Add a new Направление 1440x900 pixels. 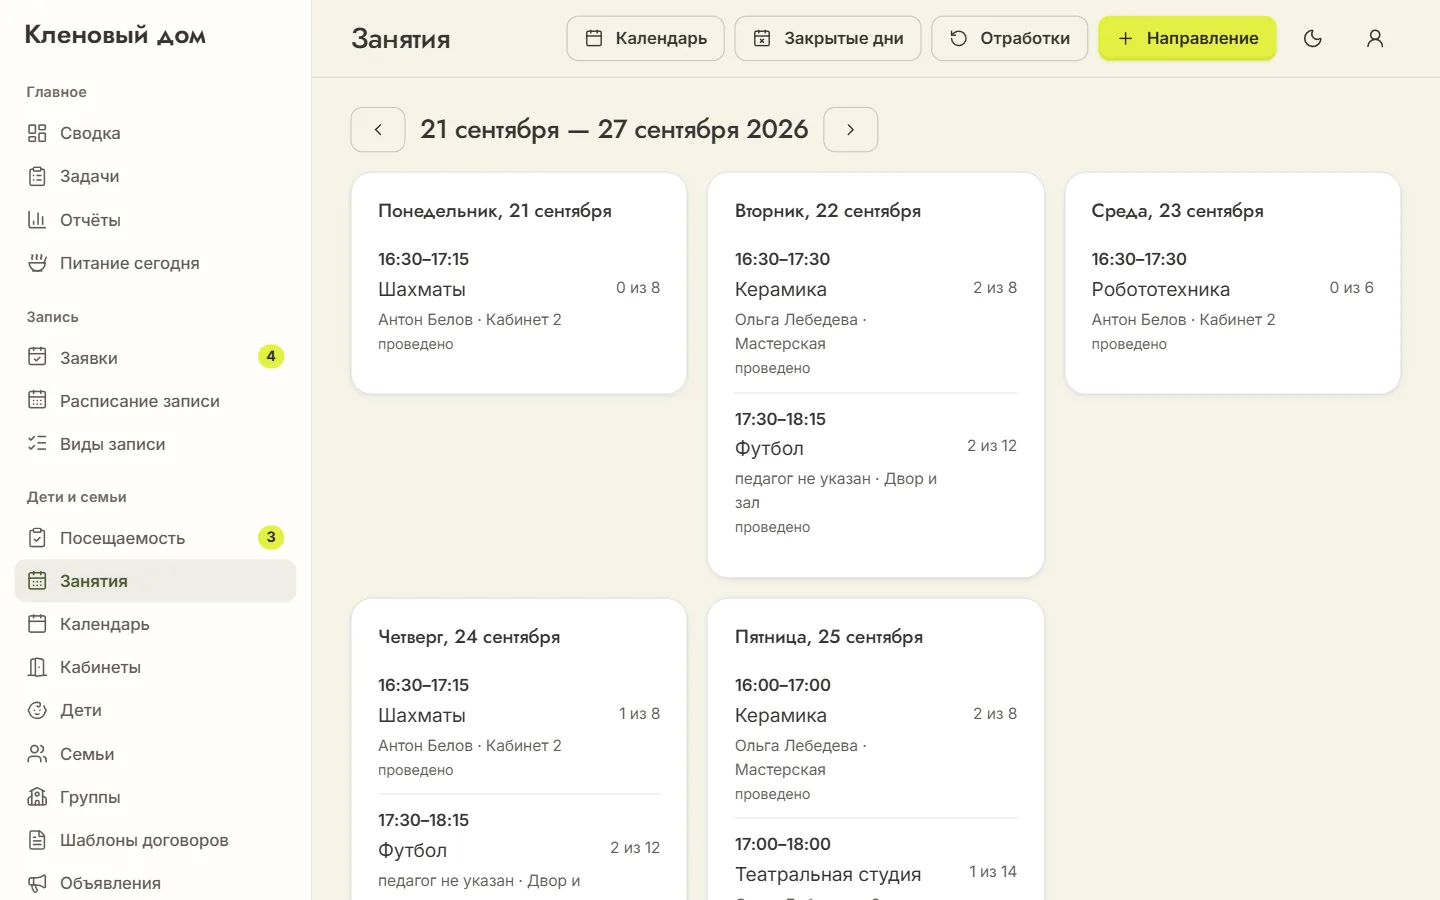pos(1187,38)
